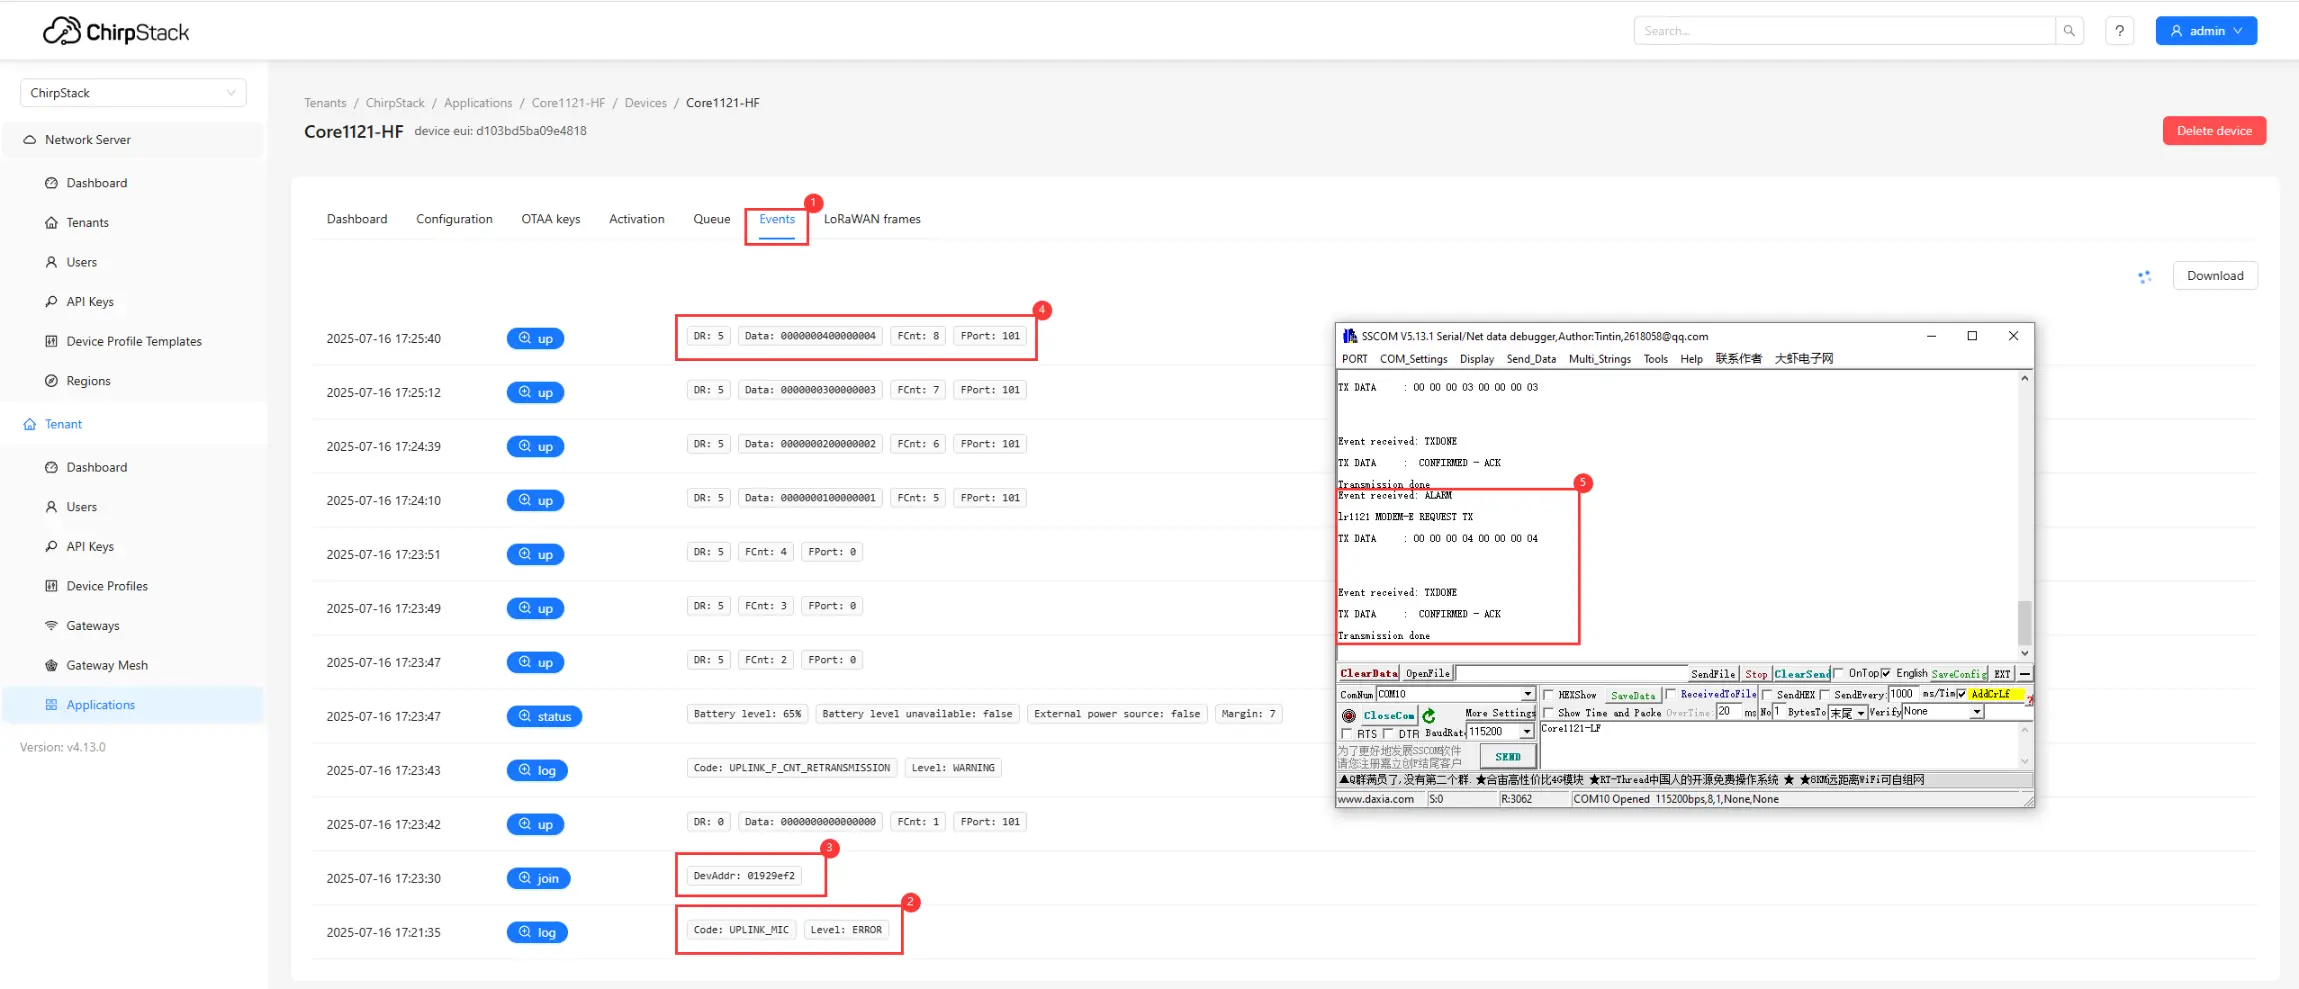
Task: Toggle the AddCrLf checkbox
Action: pos(1962,694)
